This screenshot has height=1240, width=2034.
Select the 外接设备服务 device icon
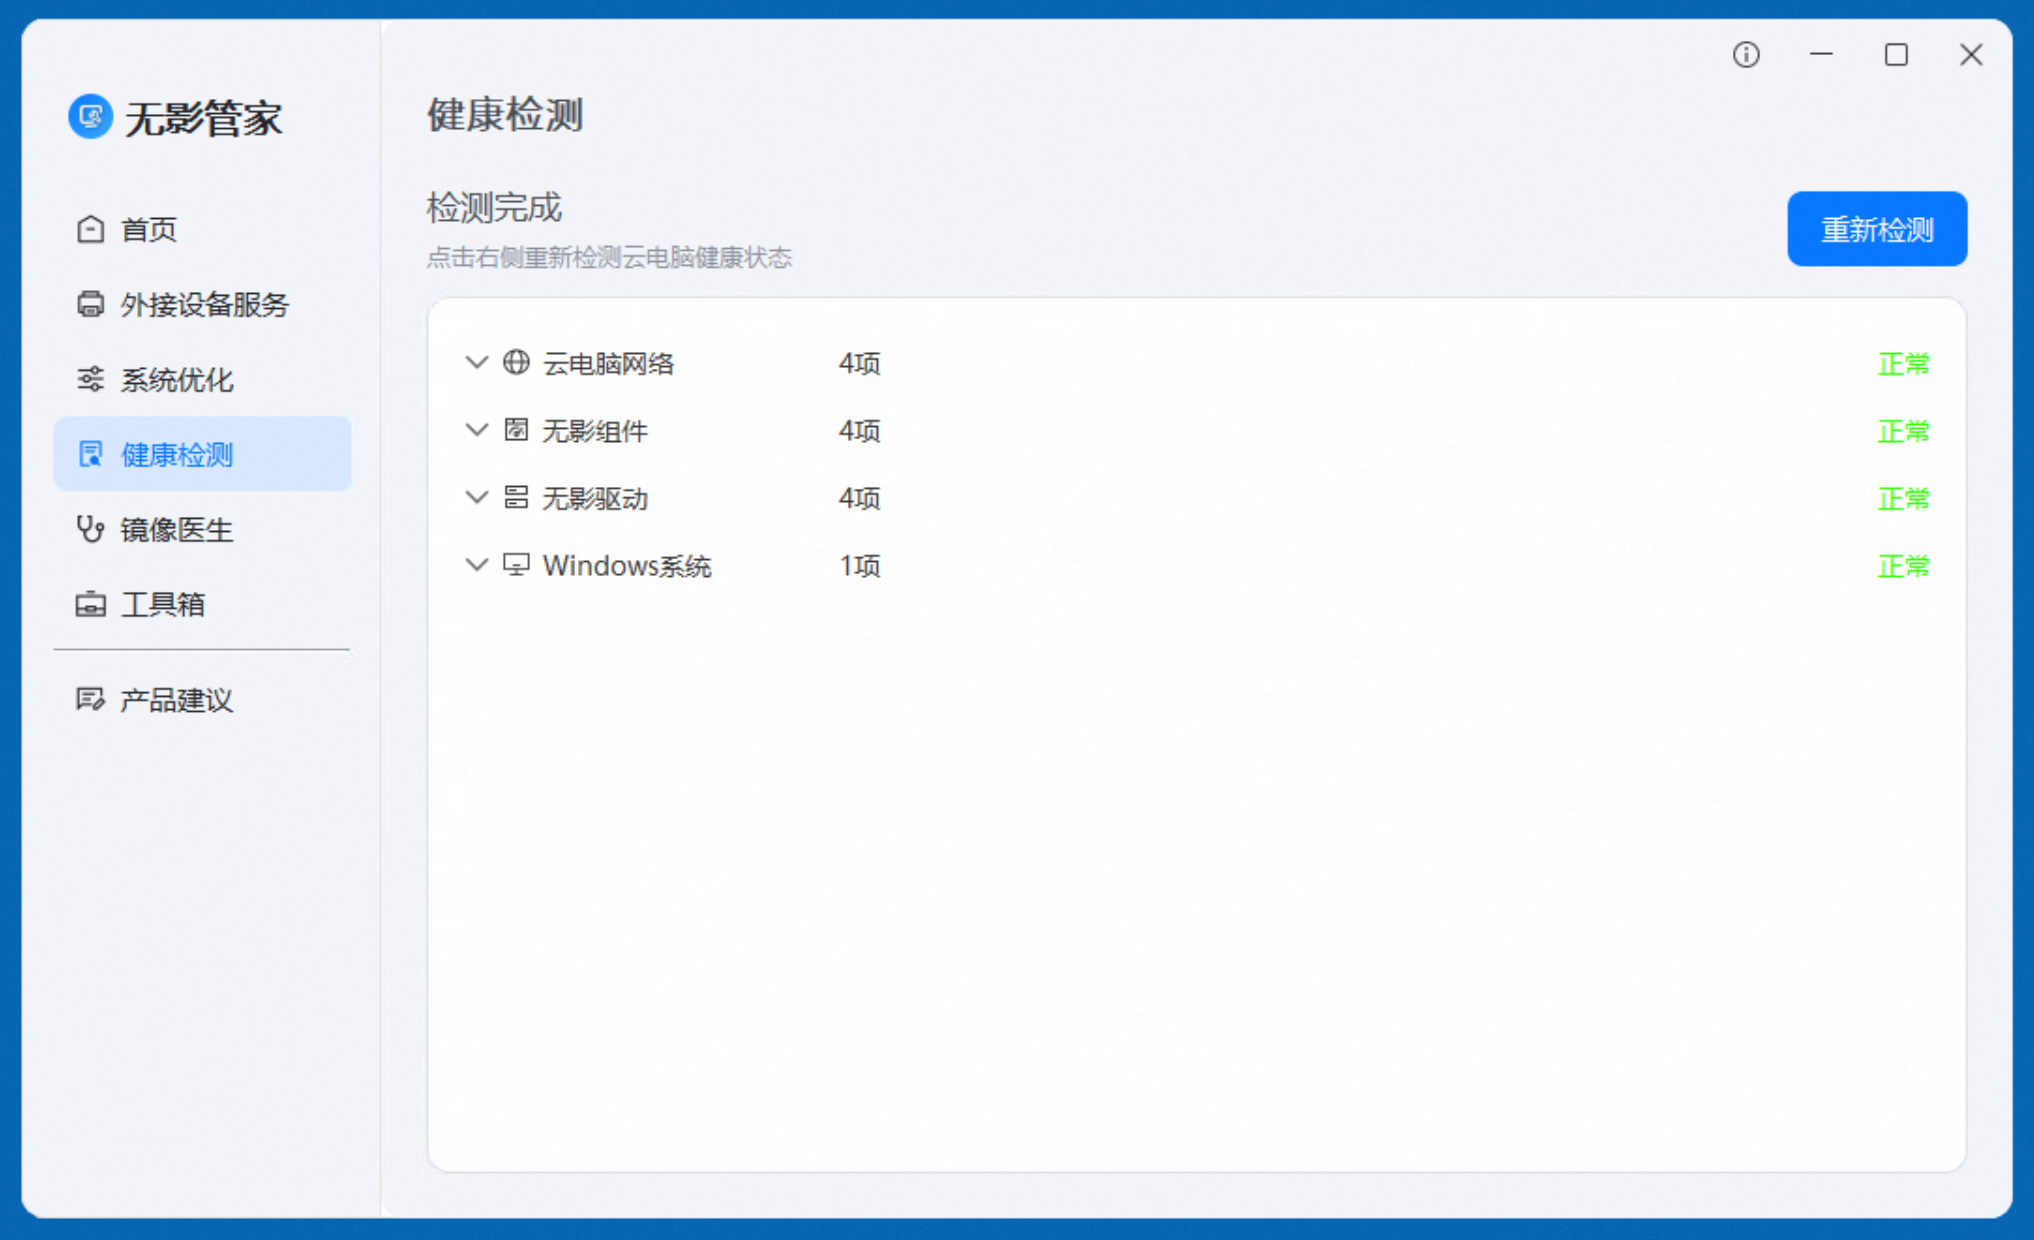[90, 304]
